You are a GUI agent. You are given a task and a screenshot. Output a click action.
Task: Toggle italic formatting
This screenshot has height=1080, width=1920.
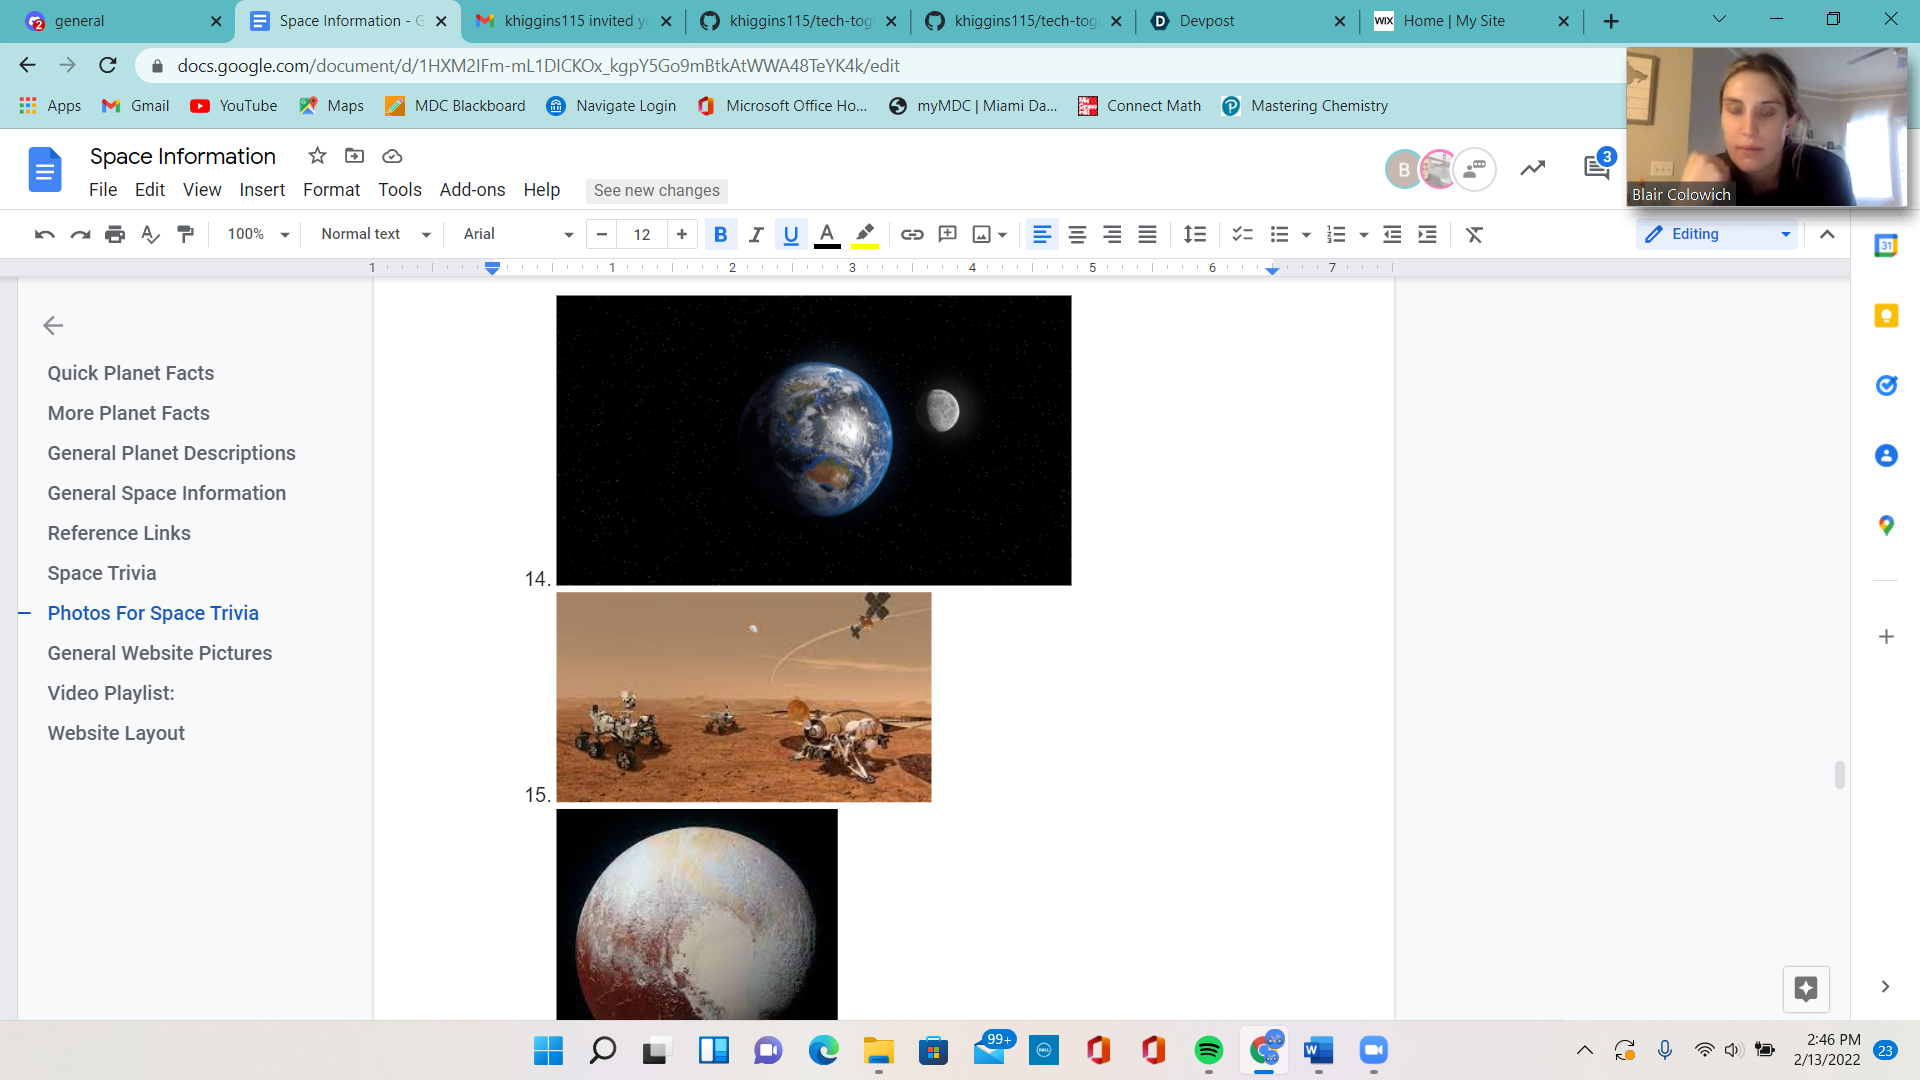coord(756,234)
